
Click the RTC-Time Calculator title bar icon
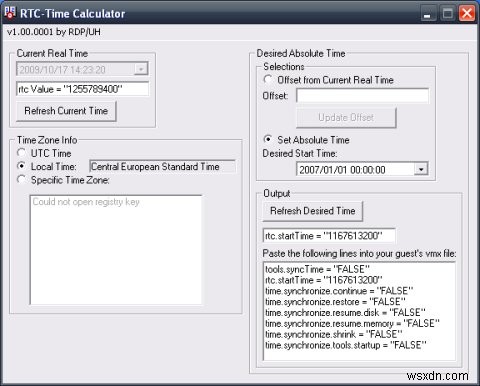(x=10, y=12)
